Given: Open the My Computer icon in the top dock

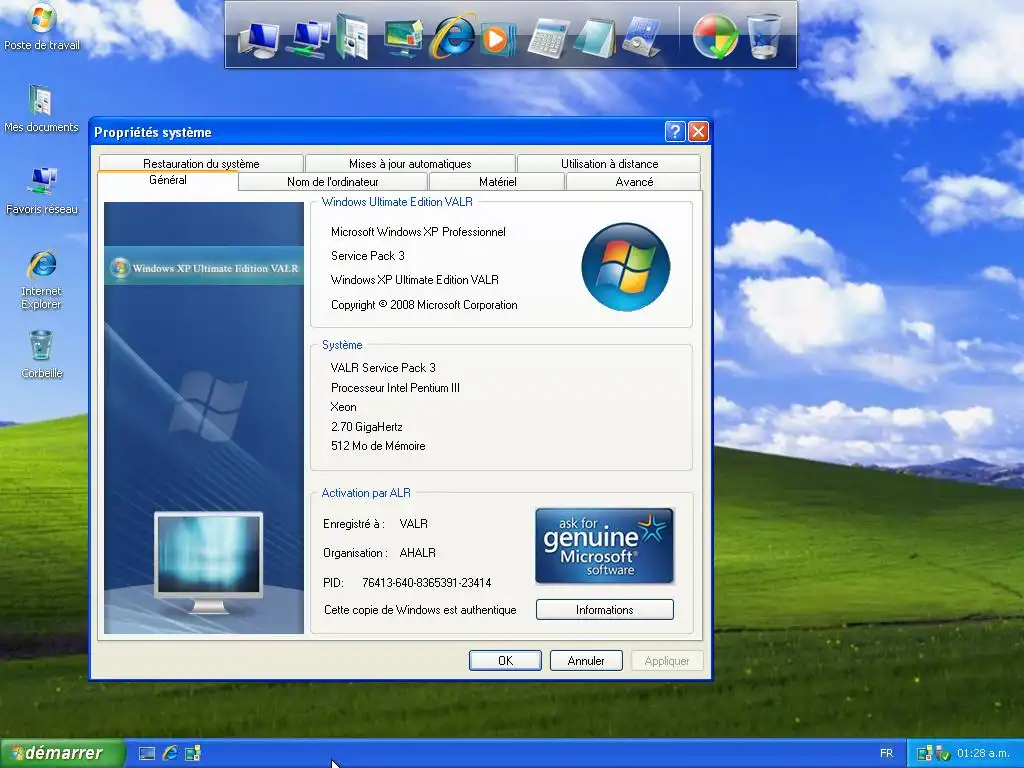Looking at the screenshot, I should (x=259, y=39).
